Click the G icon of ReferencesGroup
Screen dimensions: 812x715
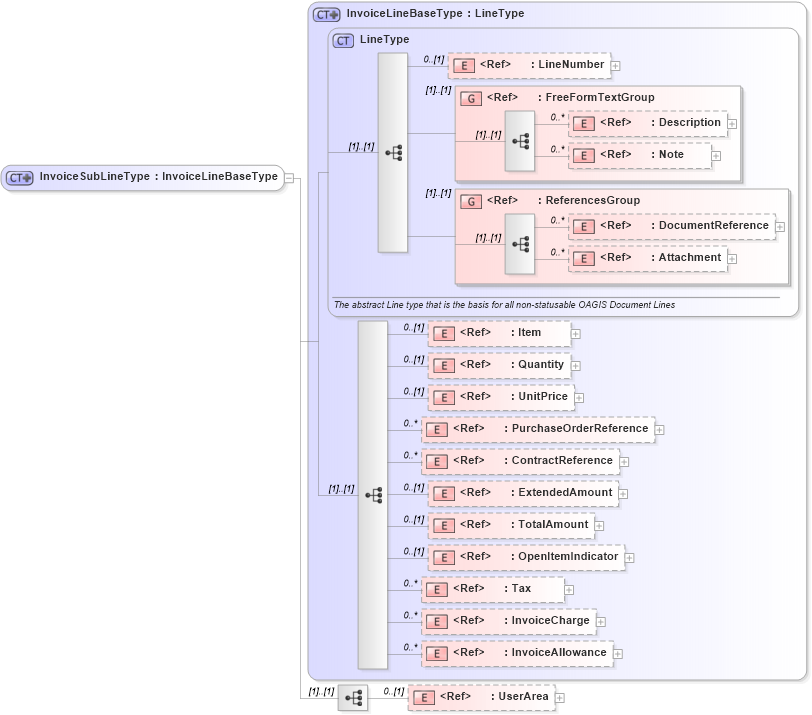click(x=470, y=200)
